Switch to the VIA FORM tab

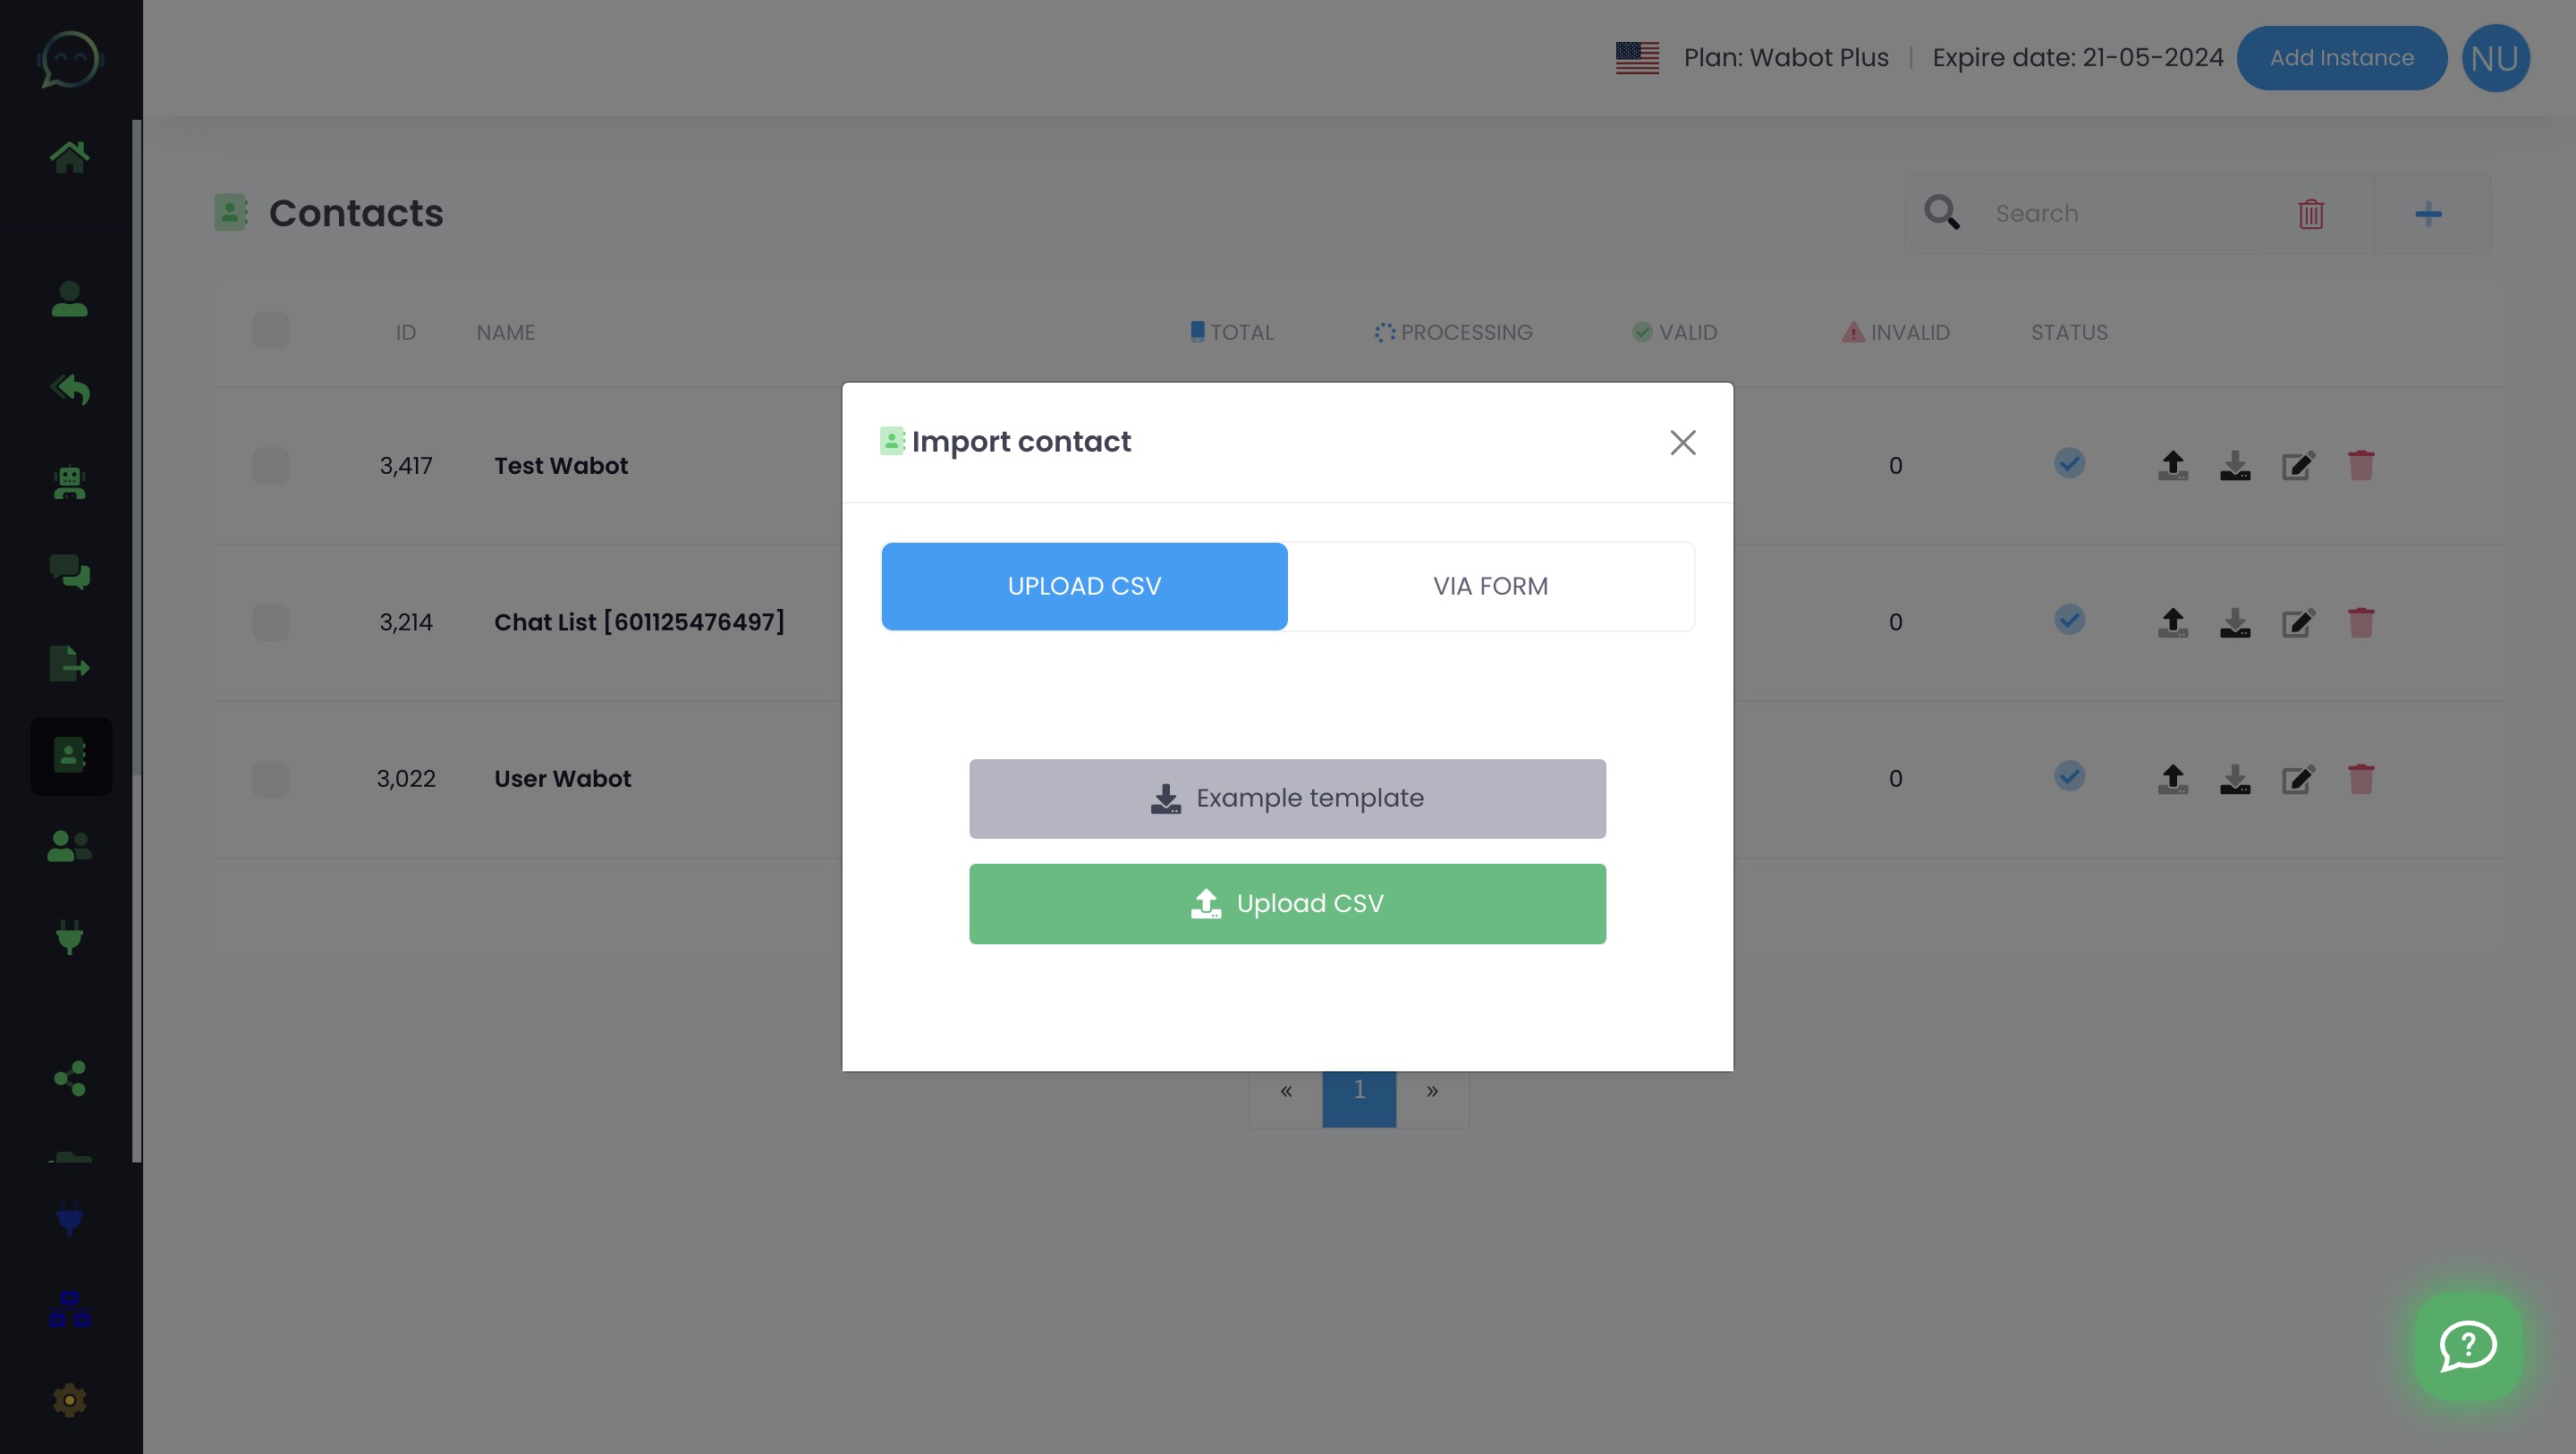1489,586
